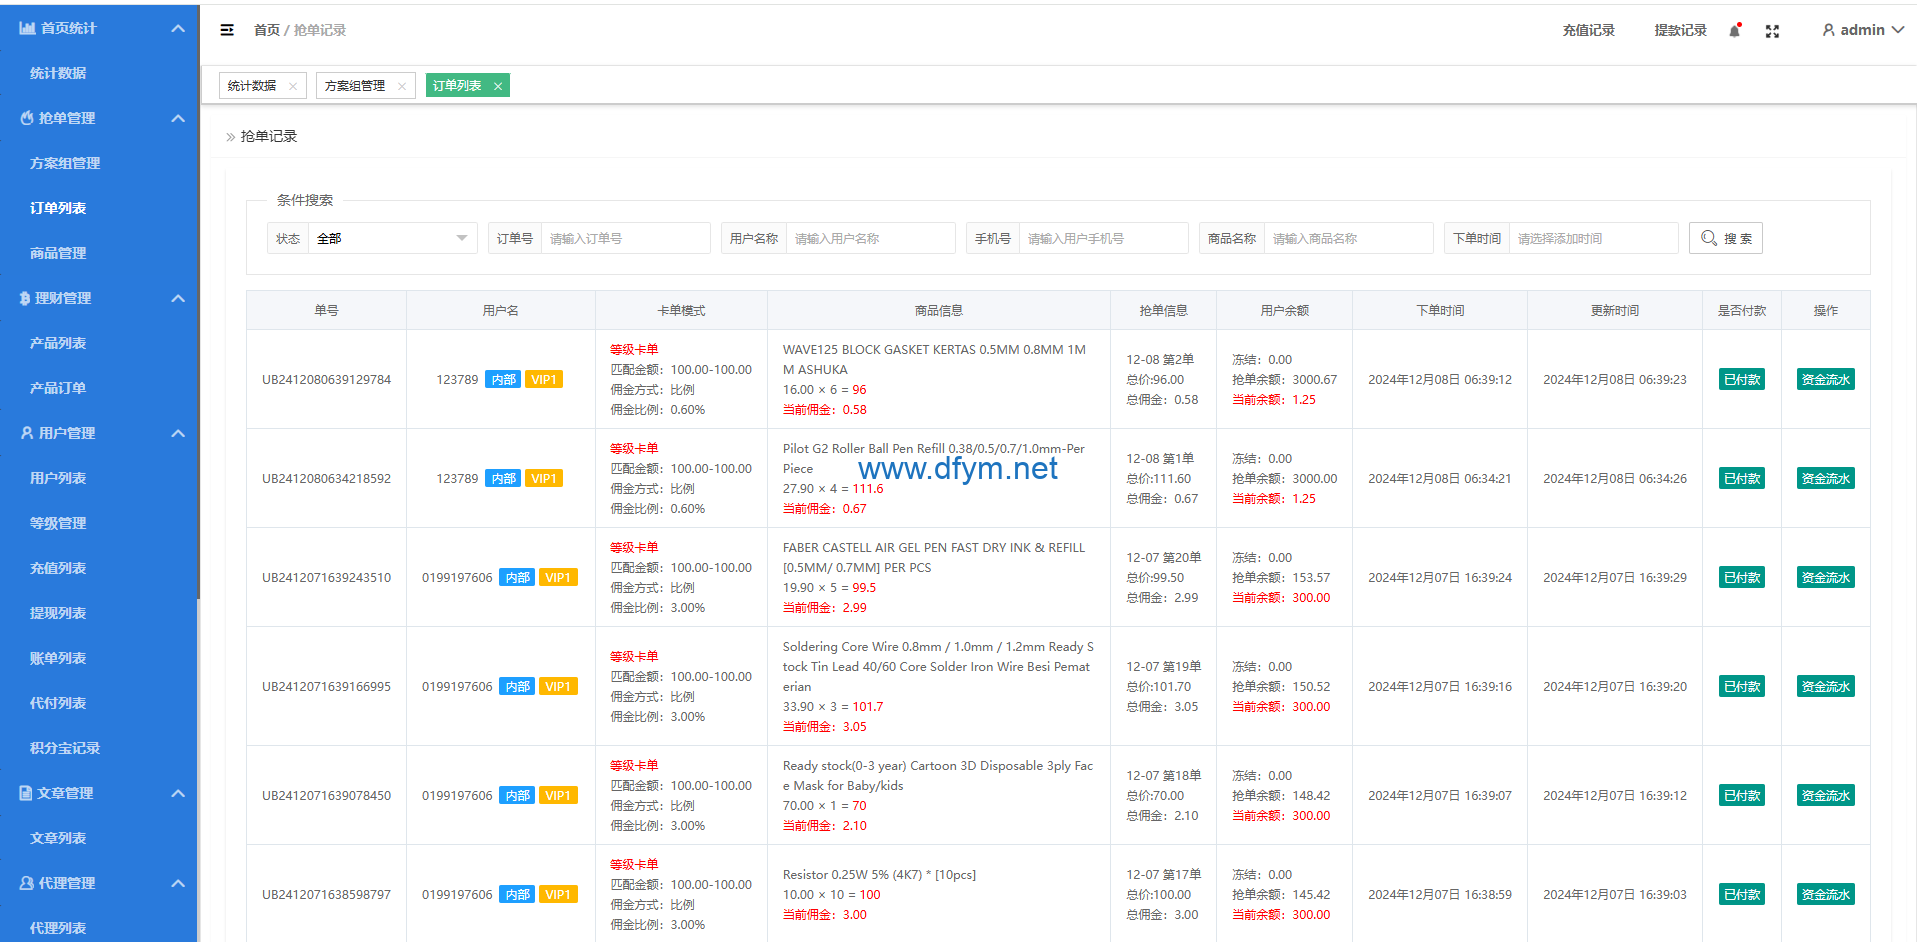Click 资金流水 for order UB2412071639166995
The image size is (1917, 942).
click(x=1826, y=686)
